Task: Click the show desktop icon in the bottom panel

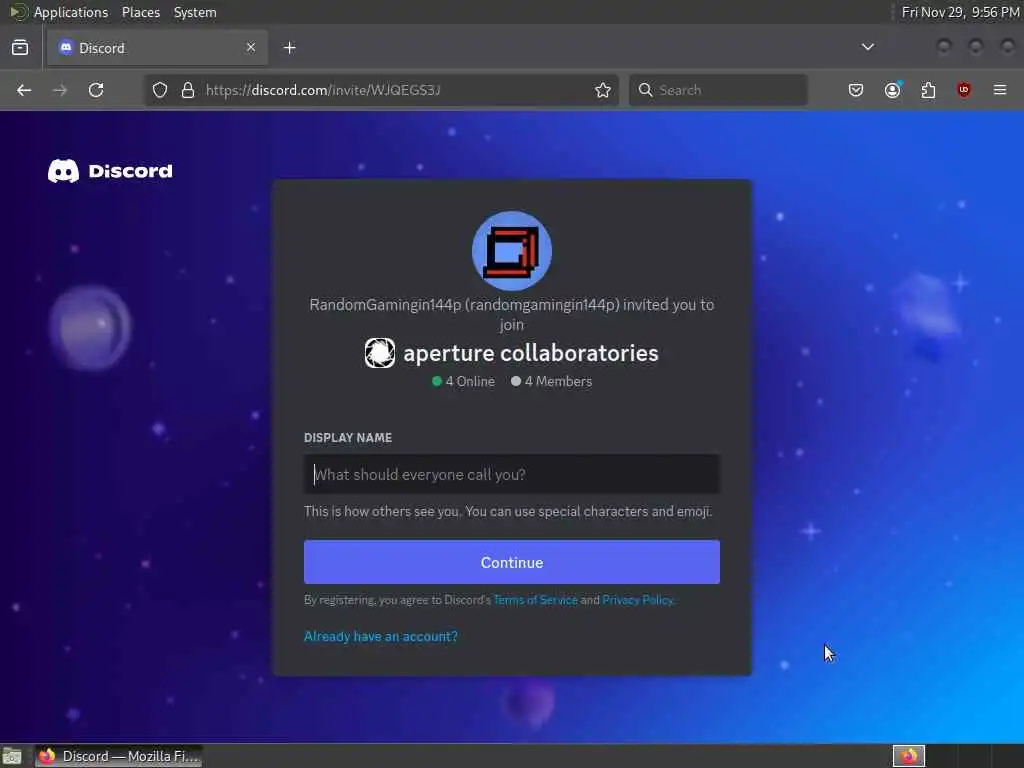Action: point(12,756)
